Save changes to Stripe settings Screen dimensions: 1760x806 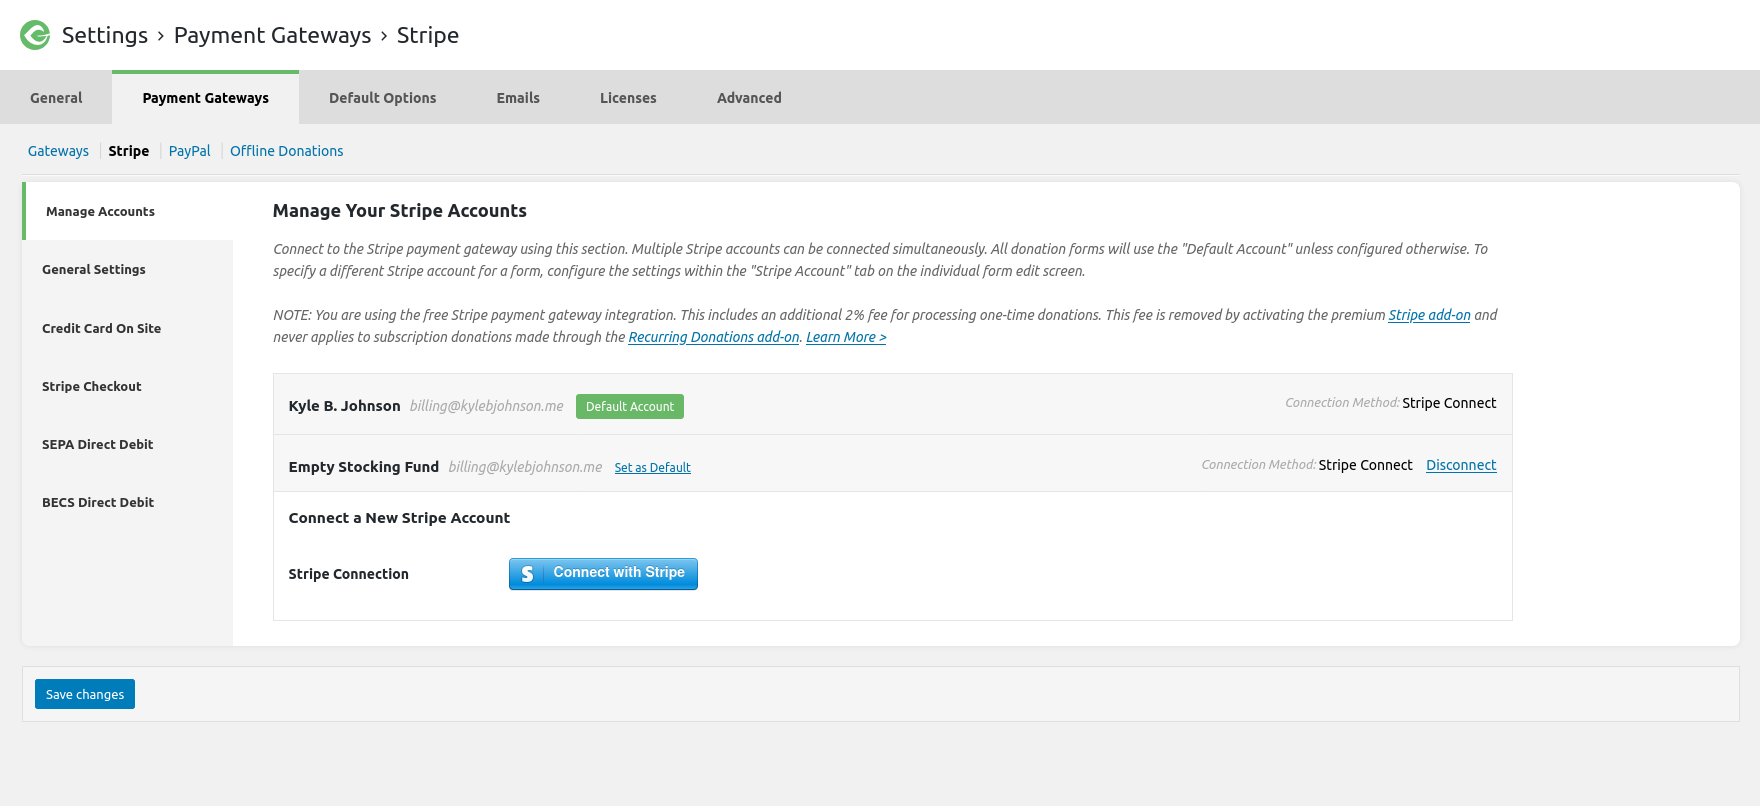pyautogui.click(x=85, y=694)
